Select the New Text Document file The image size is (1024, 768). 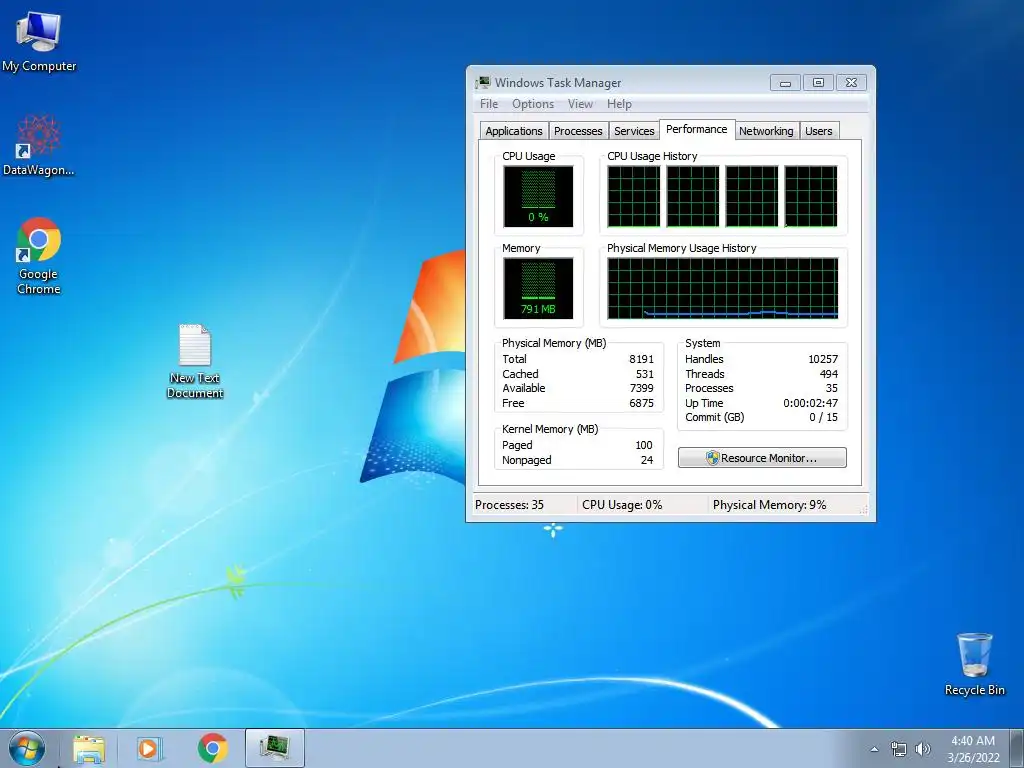point(195,361)
